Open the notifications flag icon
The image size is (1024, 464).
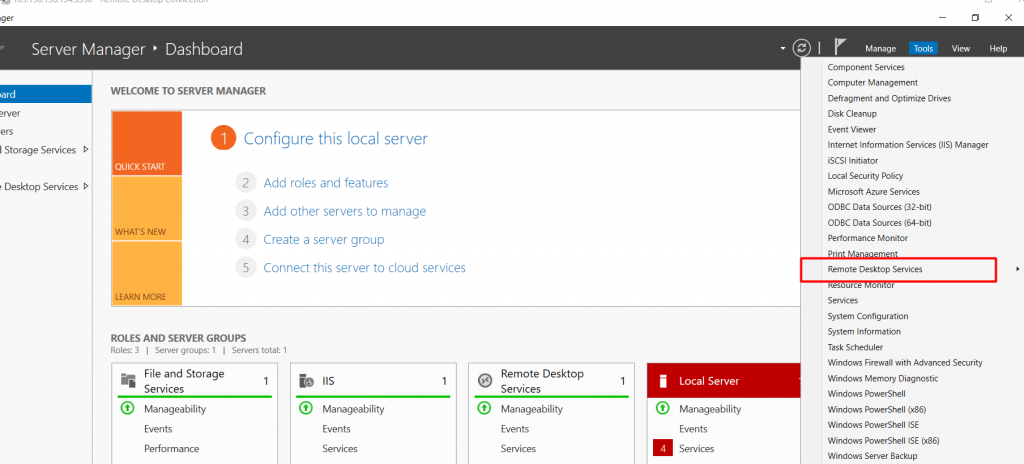pyautogui.click(x=840, y=47)
